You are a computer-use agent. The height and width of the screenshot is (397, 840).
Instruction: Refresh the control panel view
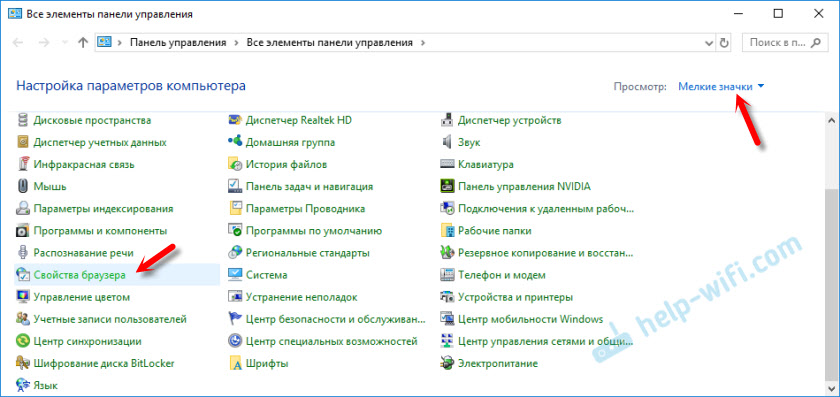pyautogui.click(x=725, y=43)
